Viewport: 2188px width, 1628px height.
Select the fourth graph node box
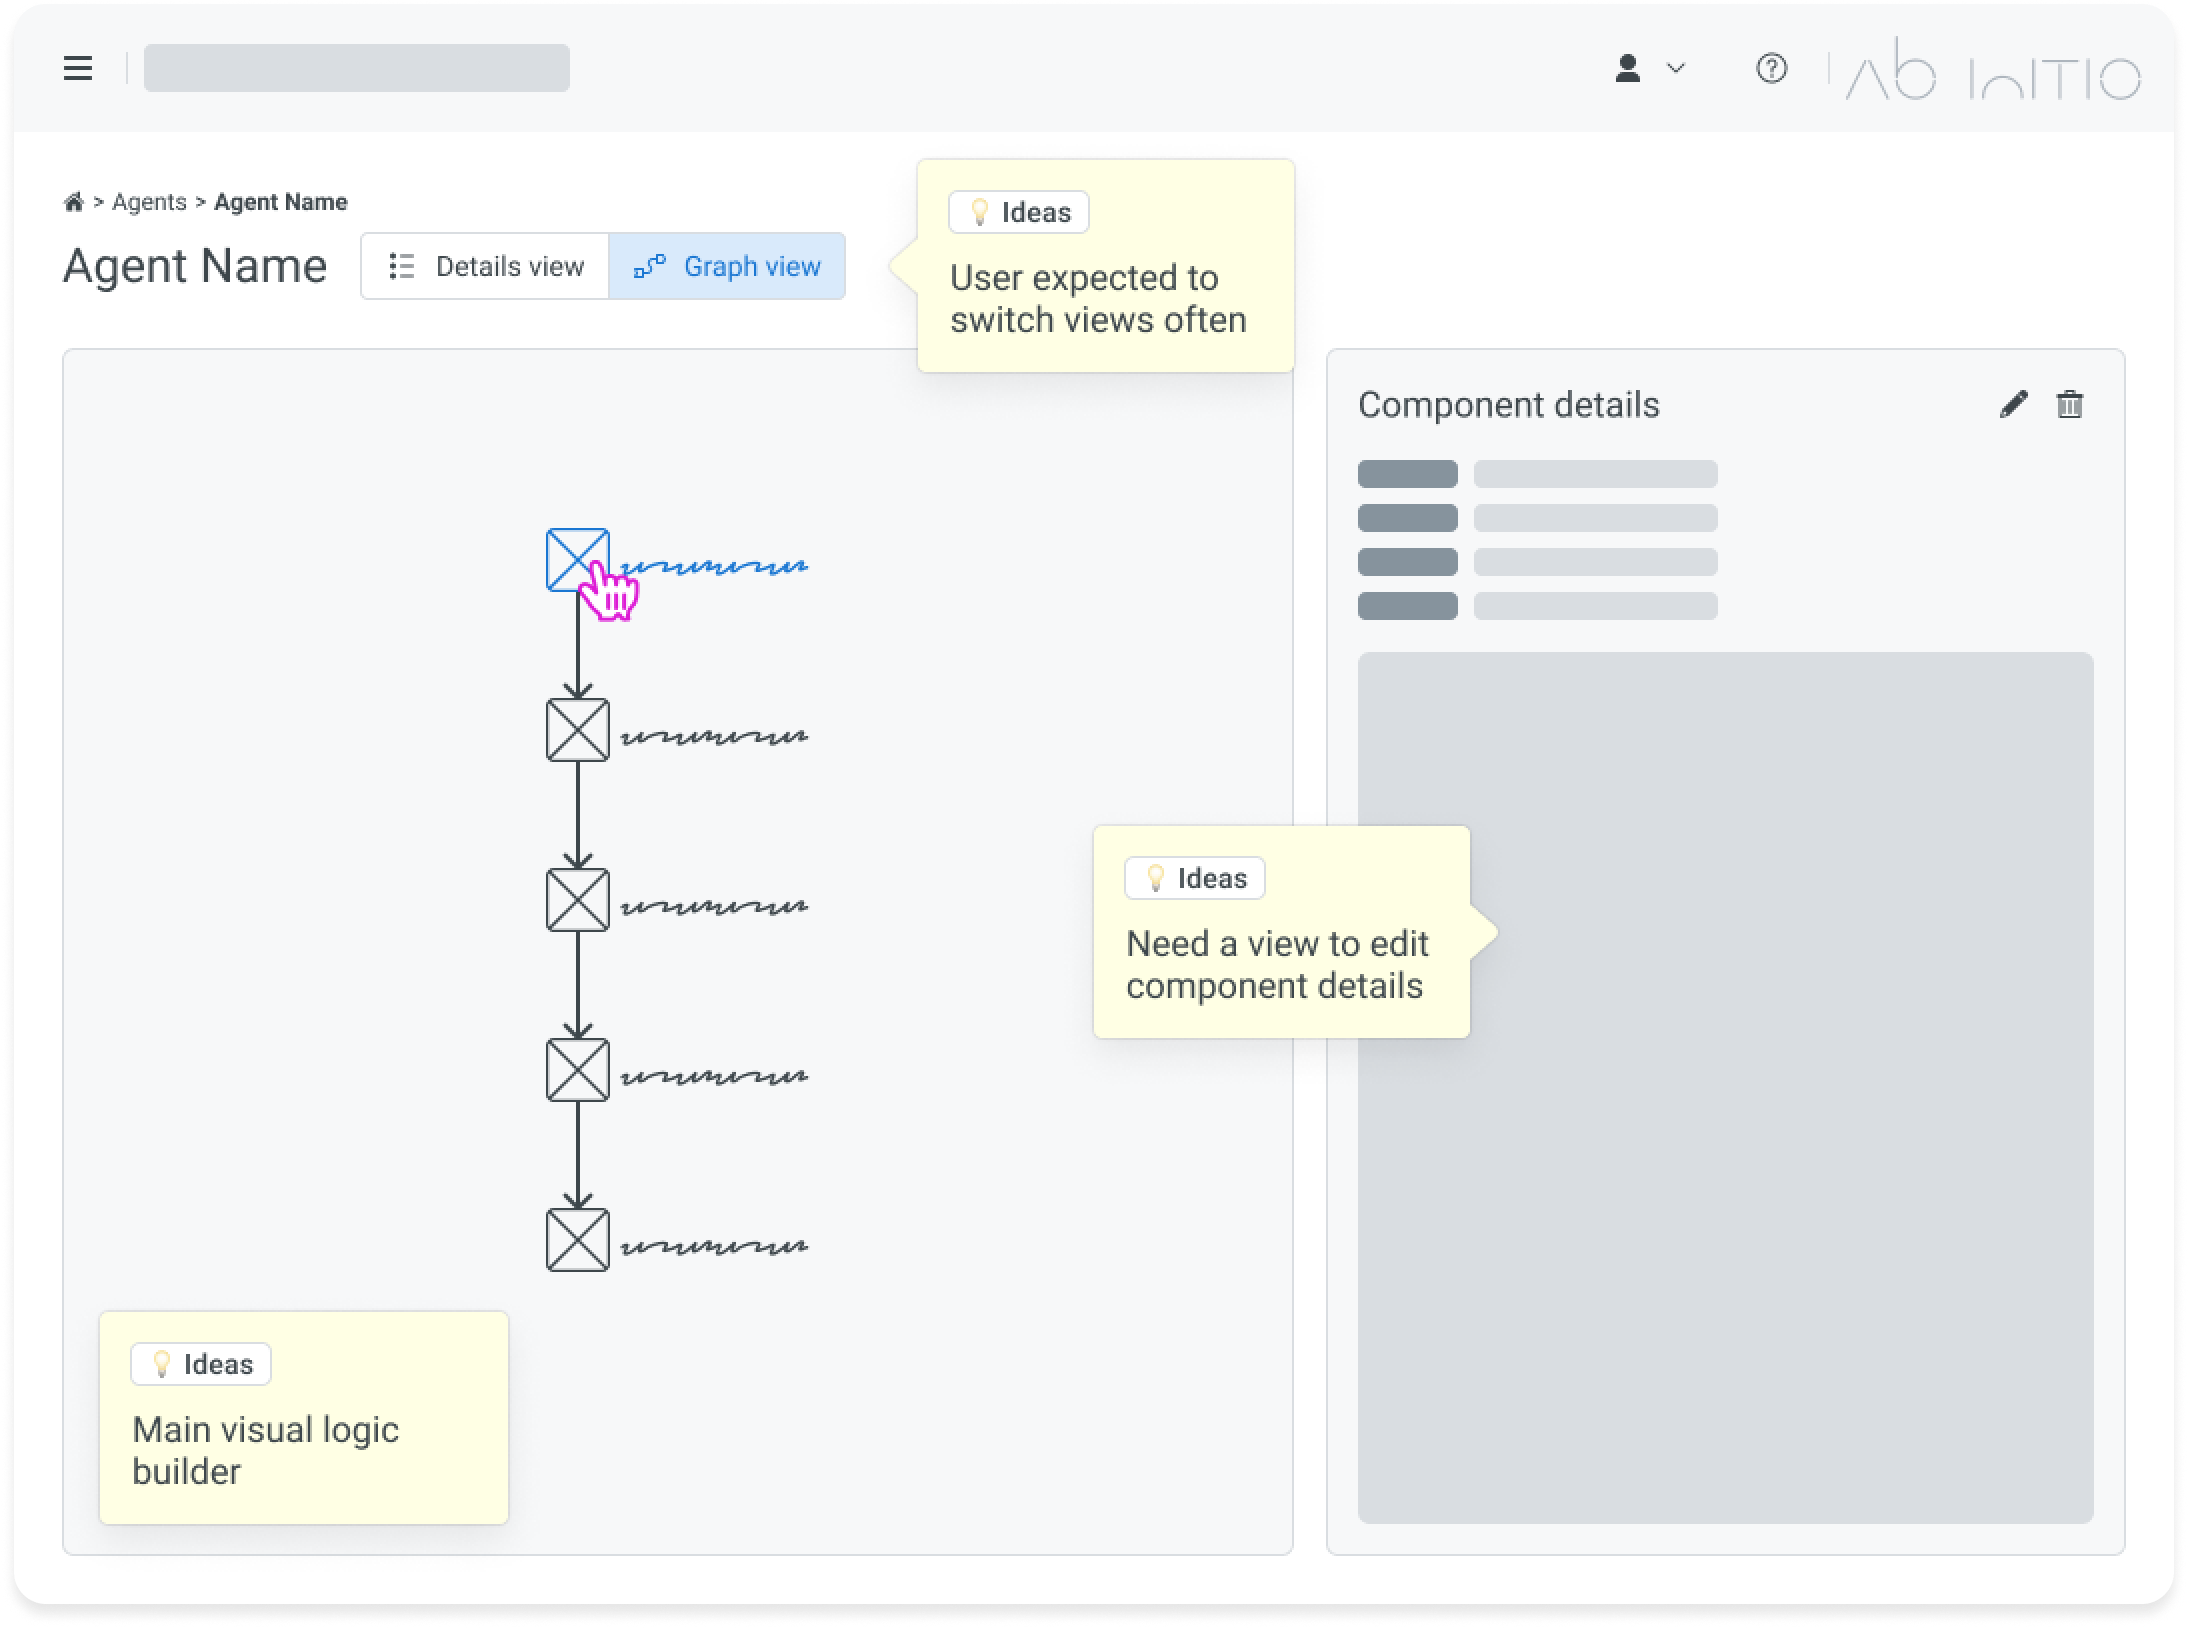coord(577,1070)
